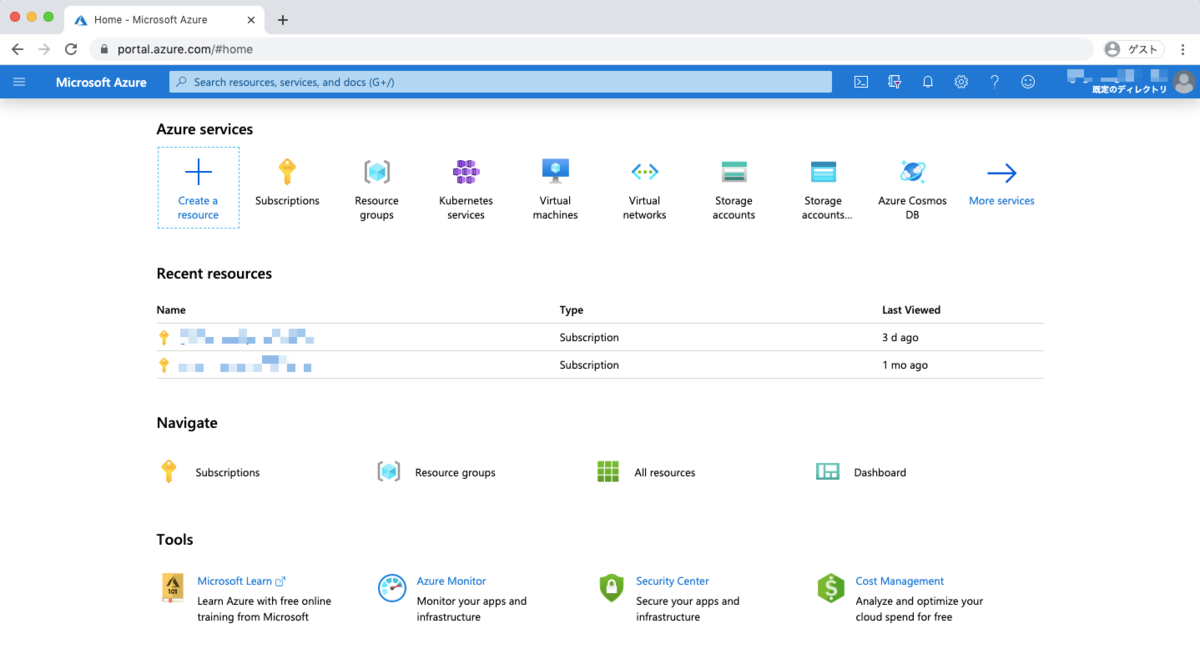
Task: Open Storage accounts icon
Action: pos(734,172)
